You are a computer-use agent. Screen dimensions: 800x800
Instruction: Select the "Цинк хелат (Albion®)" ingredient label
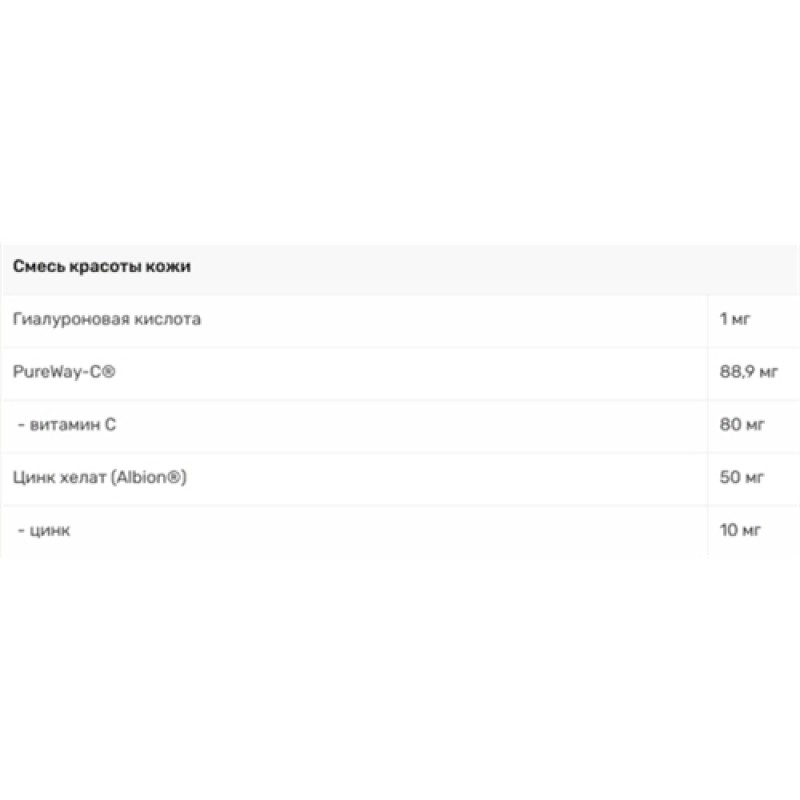pos(100,477)
